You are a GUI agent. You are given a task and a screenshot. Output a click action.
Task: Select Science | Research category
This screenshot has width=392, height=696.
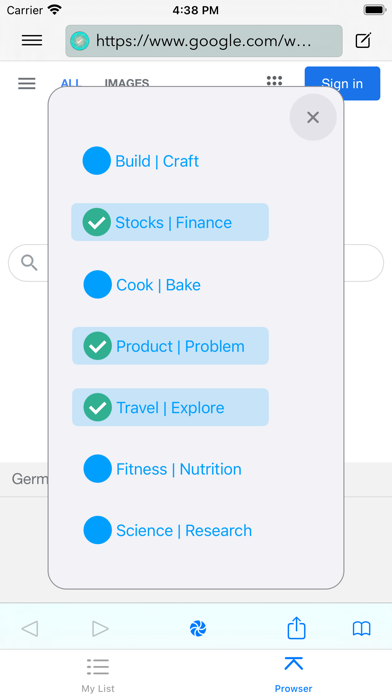pyautogui.click(x=168, y=530)
